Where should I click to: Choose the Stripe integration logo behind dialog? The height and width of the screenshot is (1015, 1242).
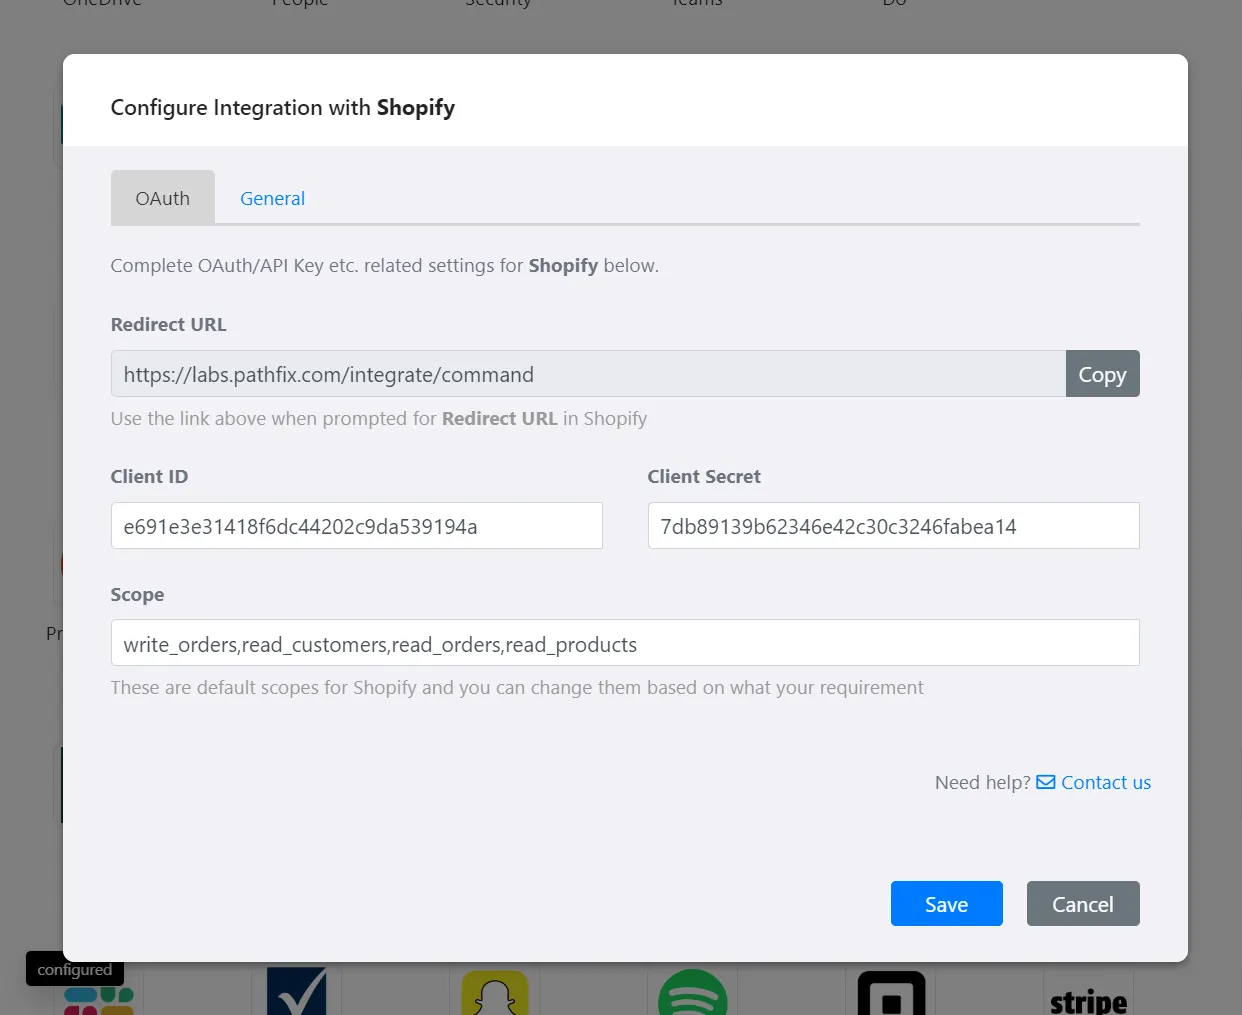click(1088, 1000)
